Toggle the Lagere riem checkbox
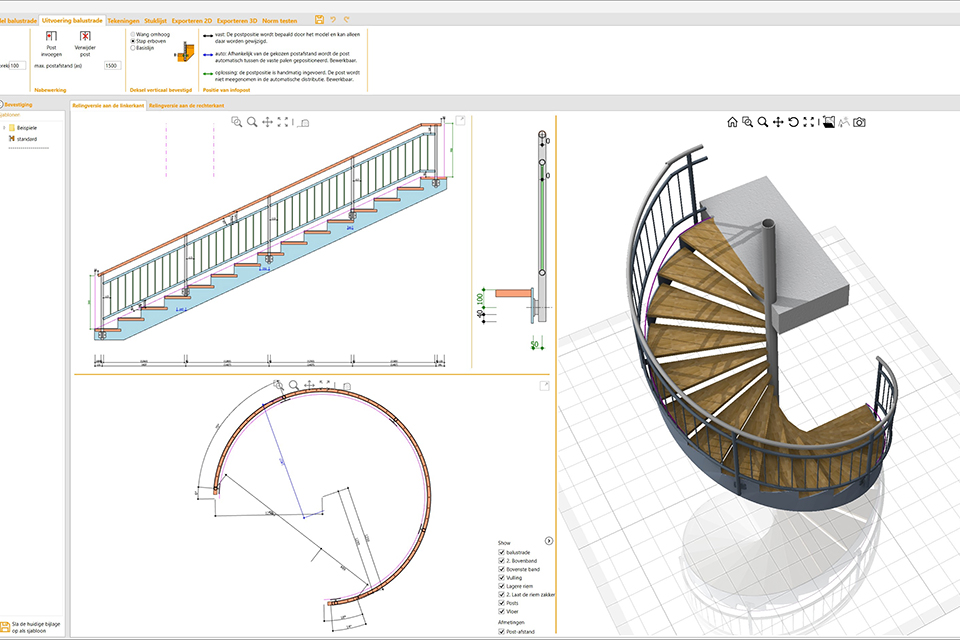This screenshot has width=960, height=640. [x=501, y=586]
